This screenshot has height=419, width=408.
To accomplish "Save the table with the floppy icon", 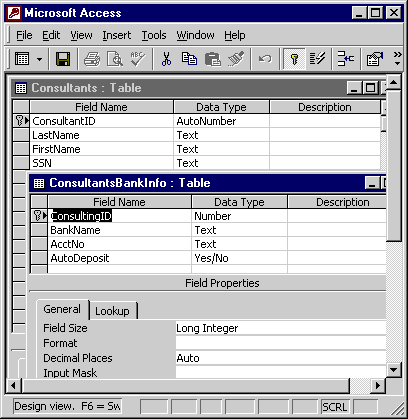I will pyautogui.click(x=63, y=59).
